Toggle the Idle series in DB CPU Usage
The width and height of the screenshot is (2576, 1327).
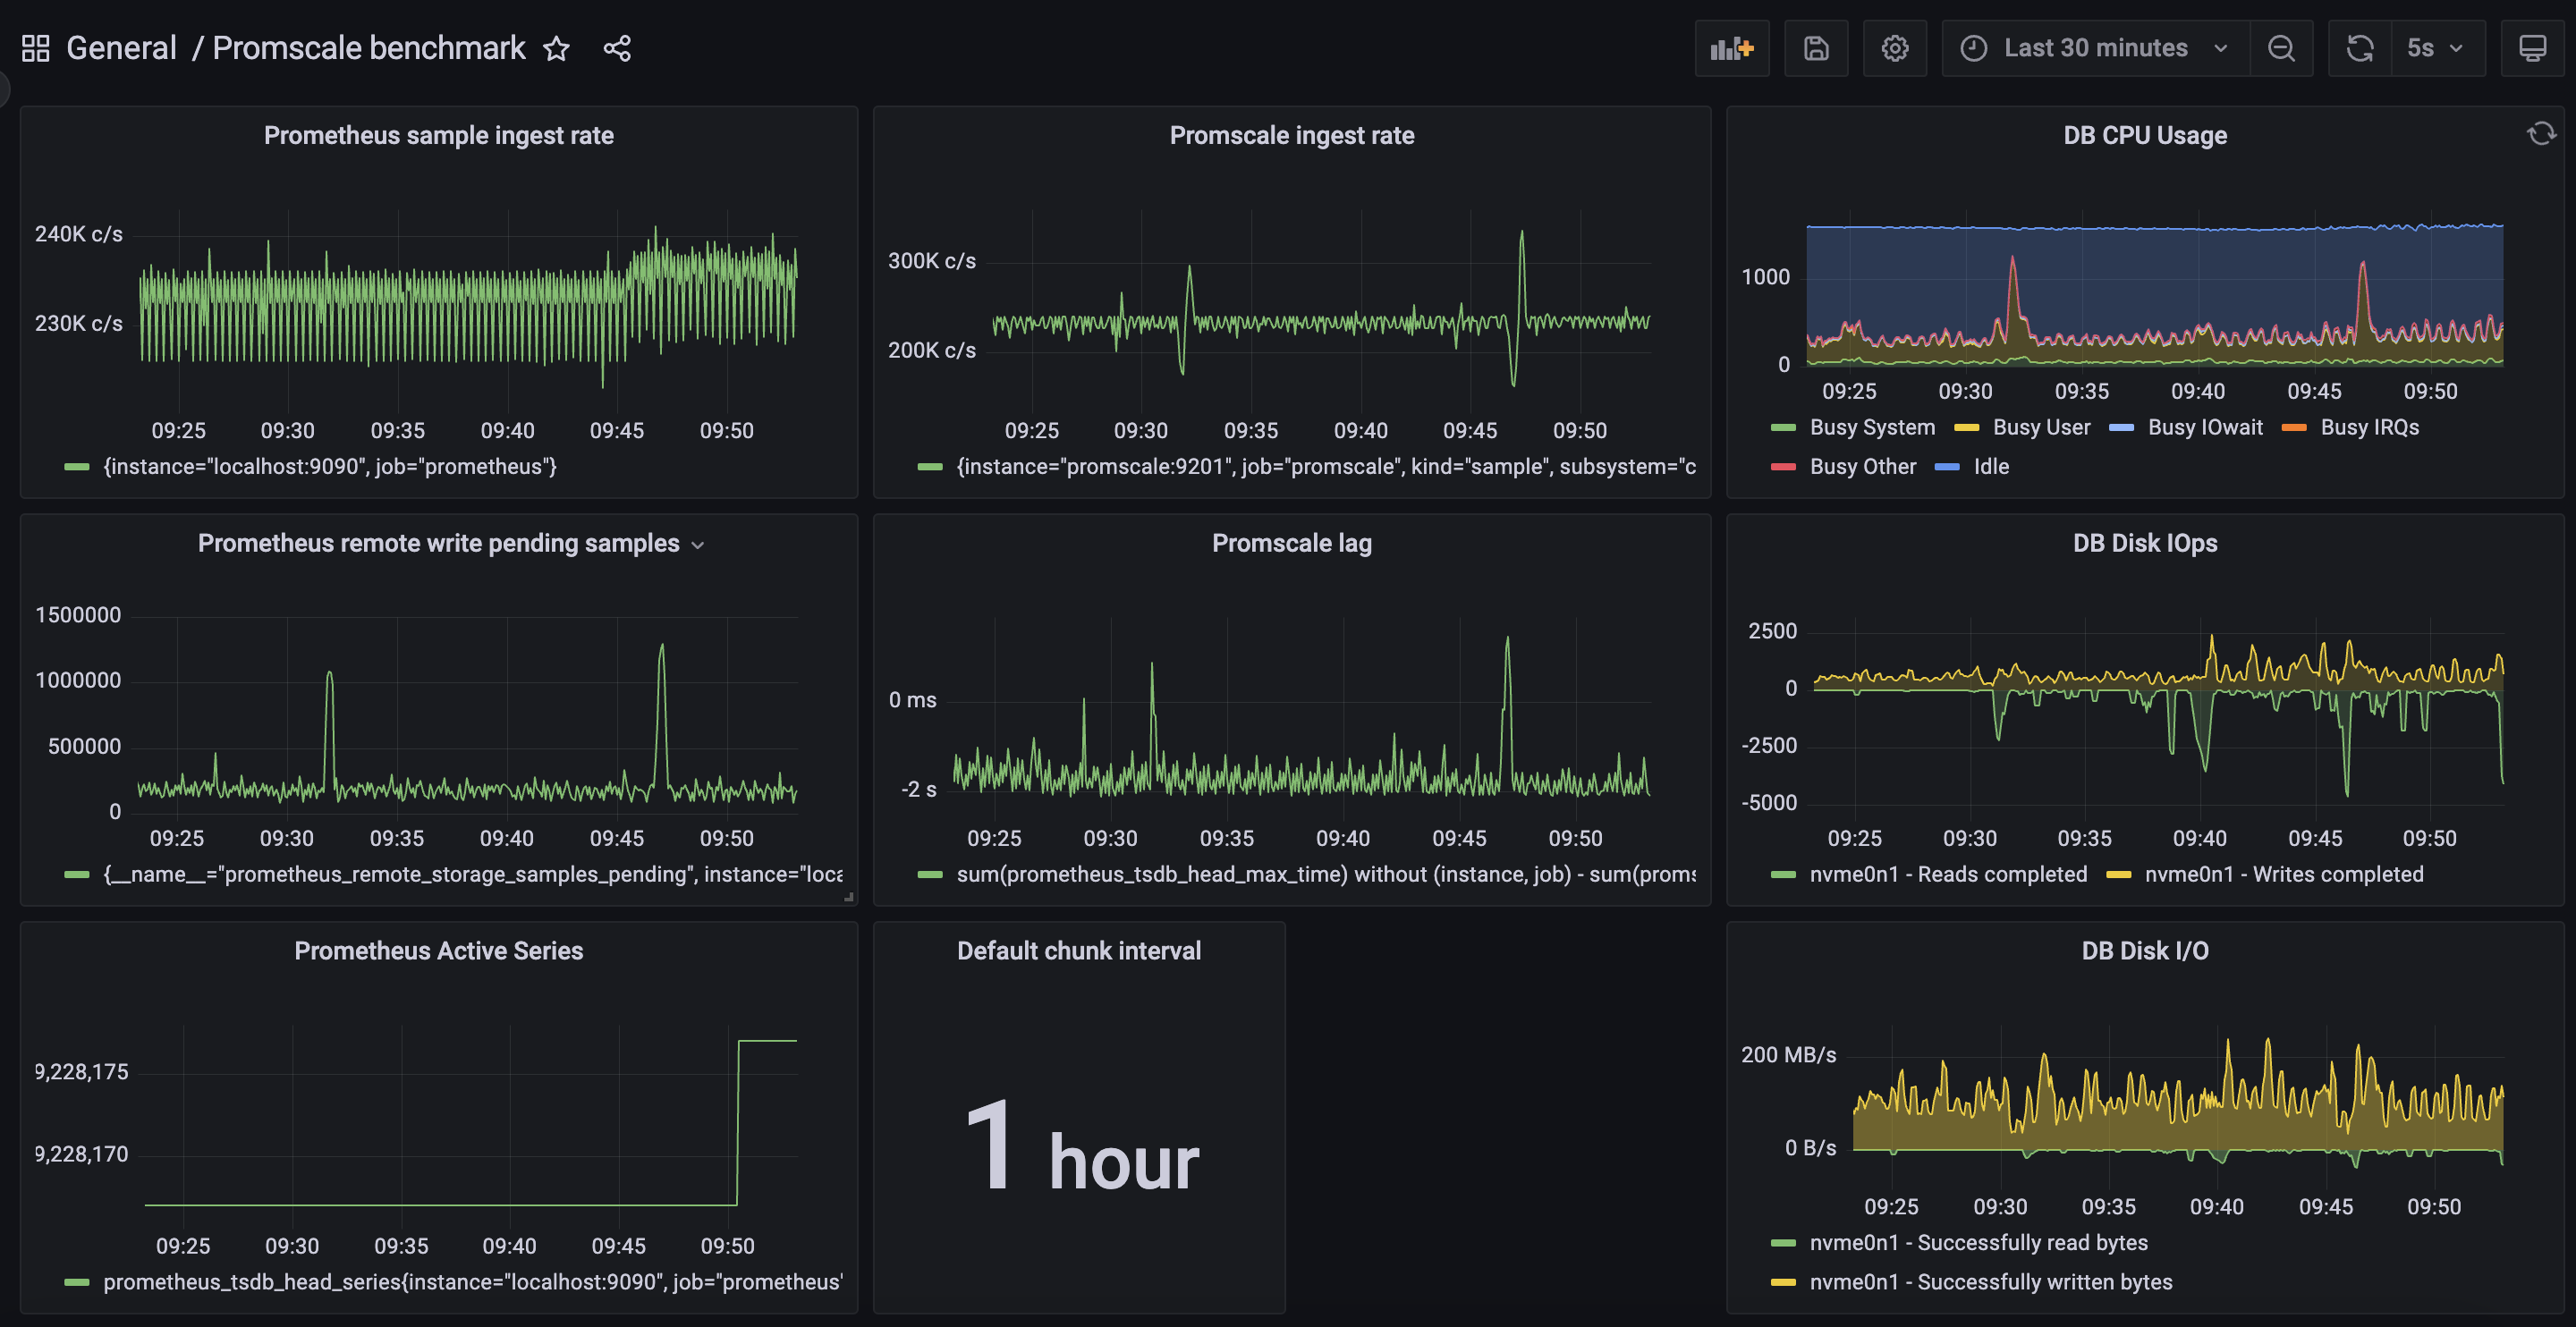(x=1989, y=466)
